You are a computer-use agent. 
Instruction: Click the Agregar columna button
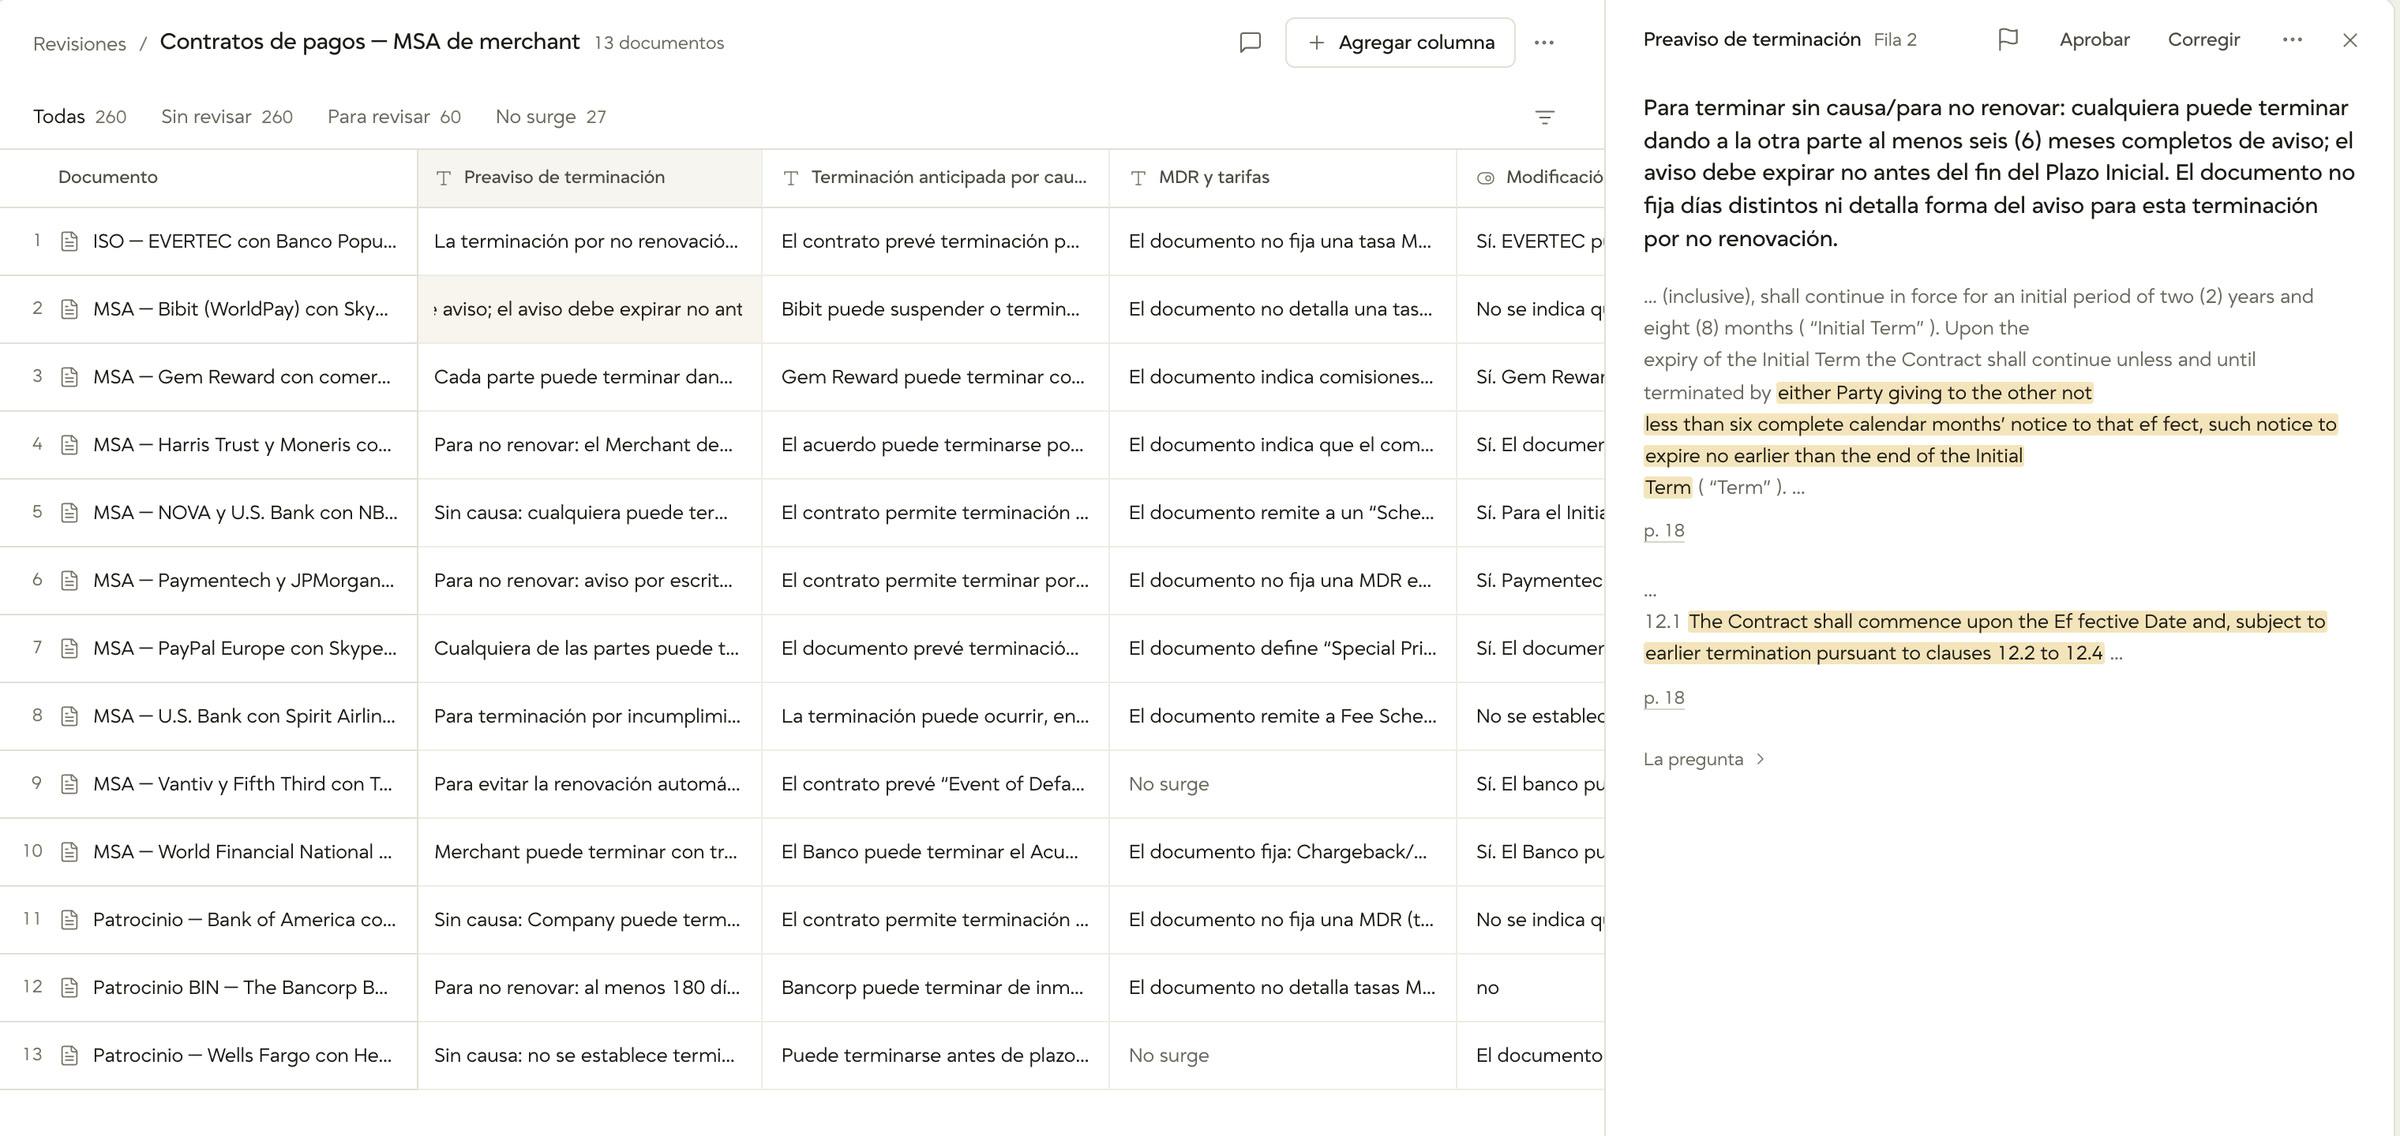point(1400,43)
